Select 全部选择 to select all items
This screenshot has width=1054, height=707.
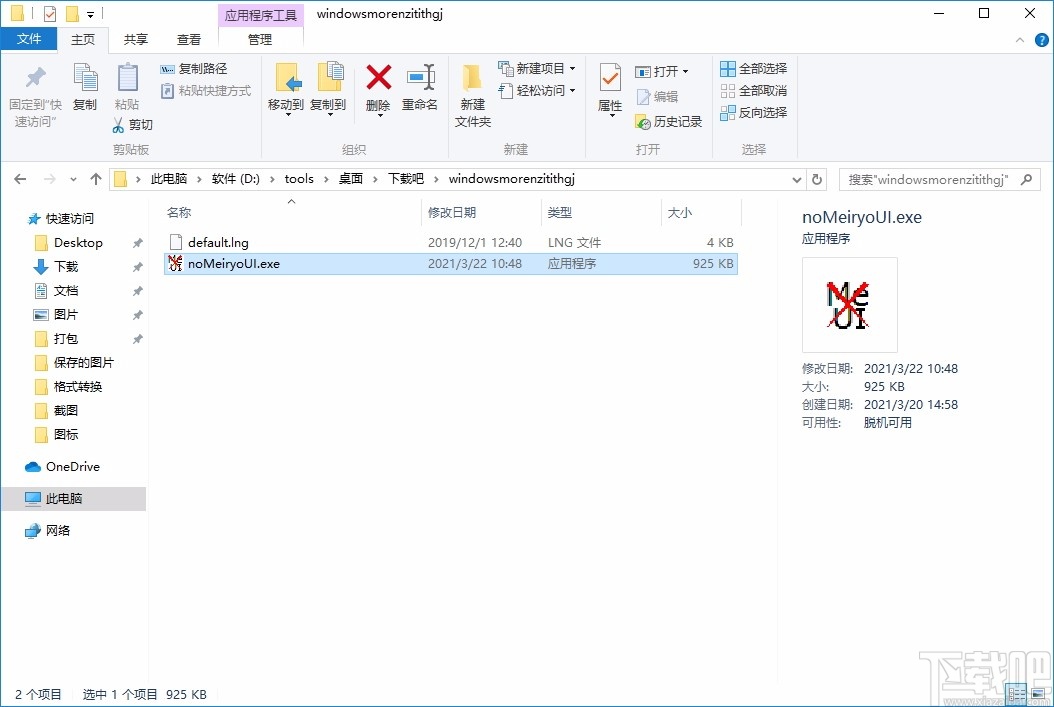pos(753,68)
